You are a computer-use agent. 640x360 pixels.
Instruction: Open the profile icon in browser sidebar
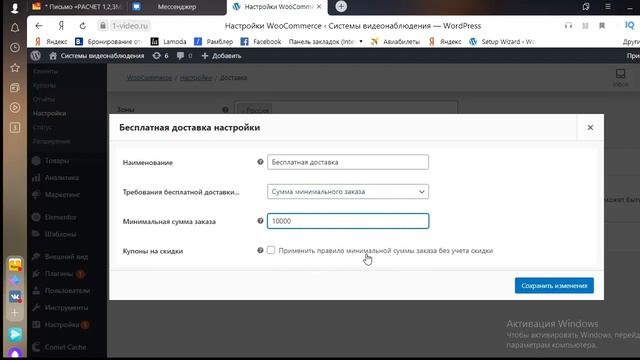tap(15, 8)
